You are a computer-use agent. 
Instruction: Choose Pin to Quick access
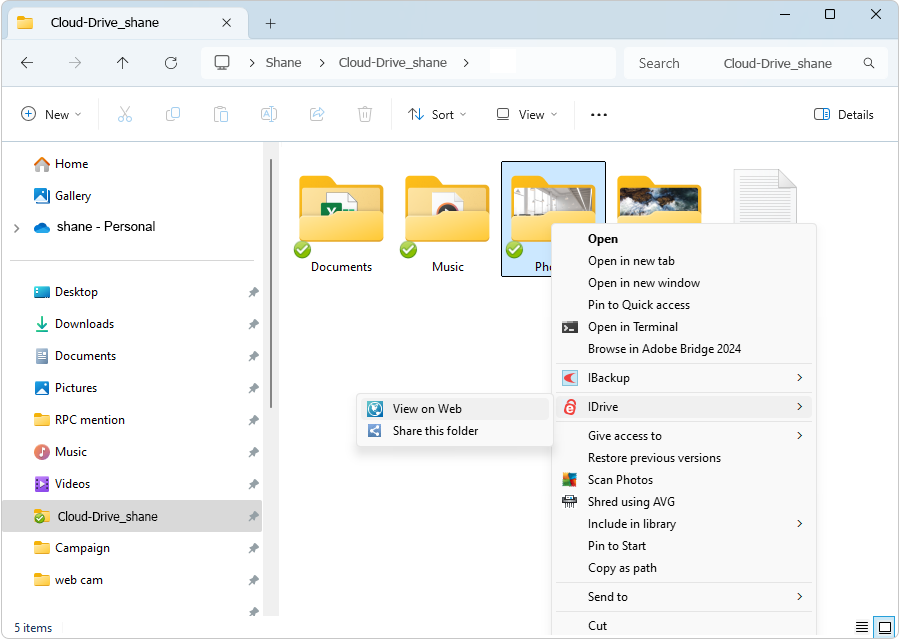[638, 305]
